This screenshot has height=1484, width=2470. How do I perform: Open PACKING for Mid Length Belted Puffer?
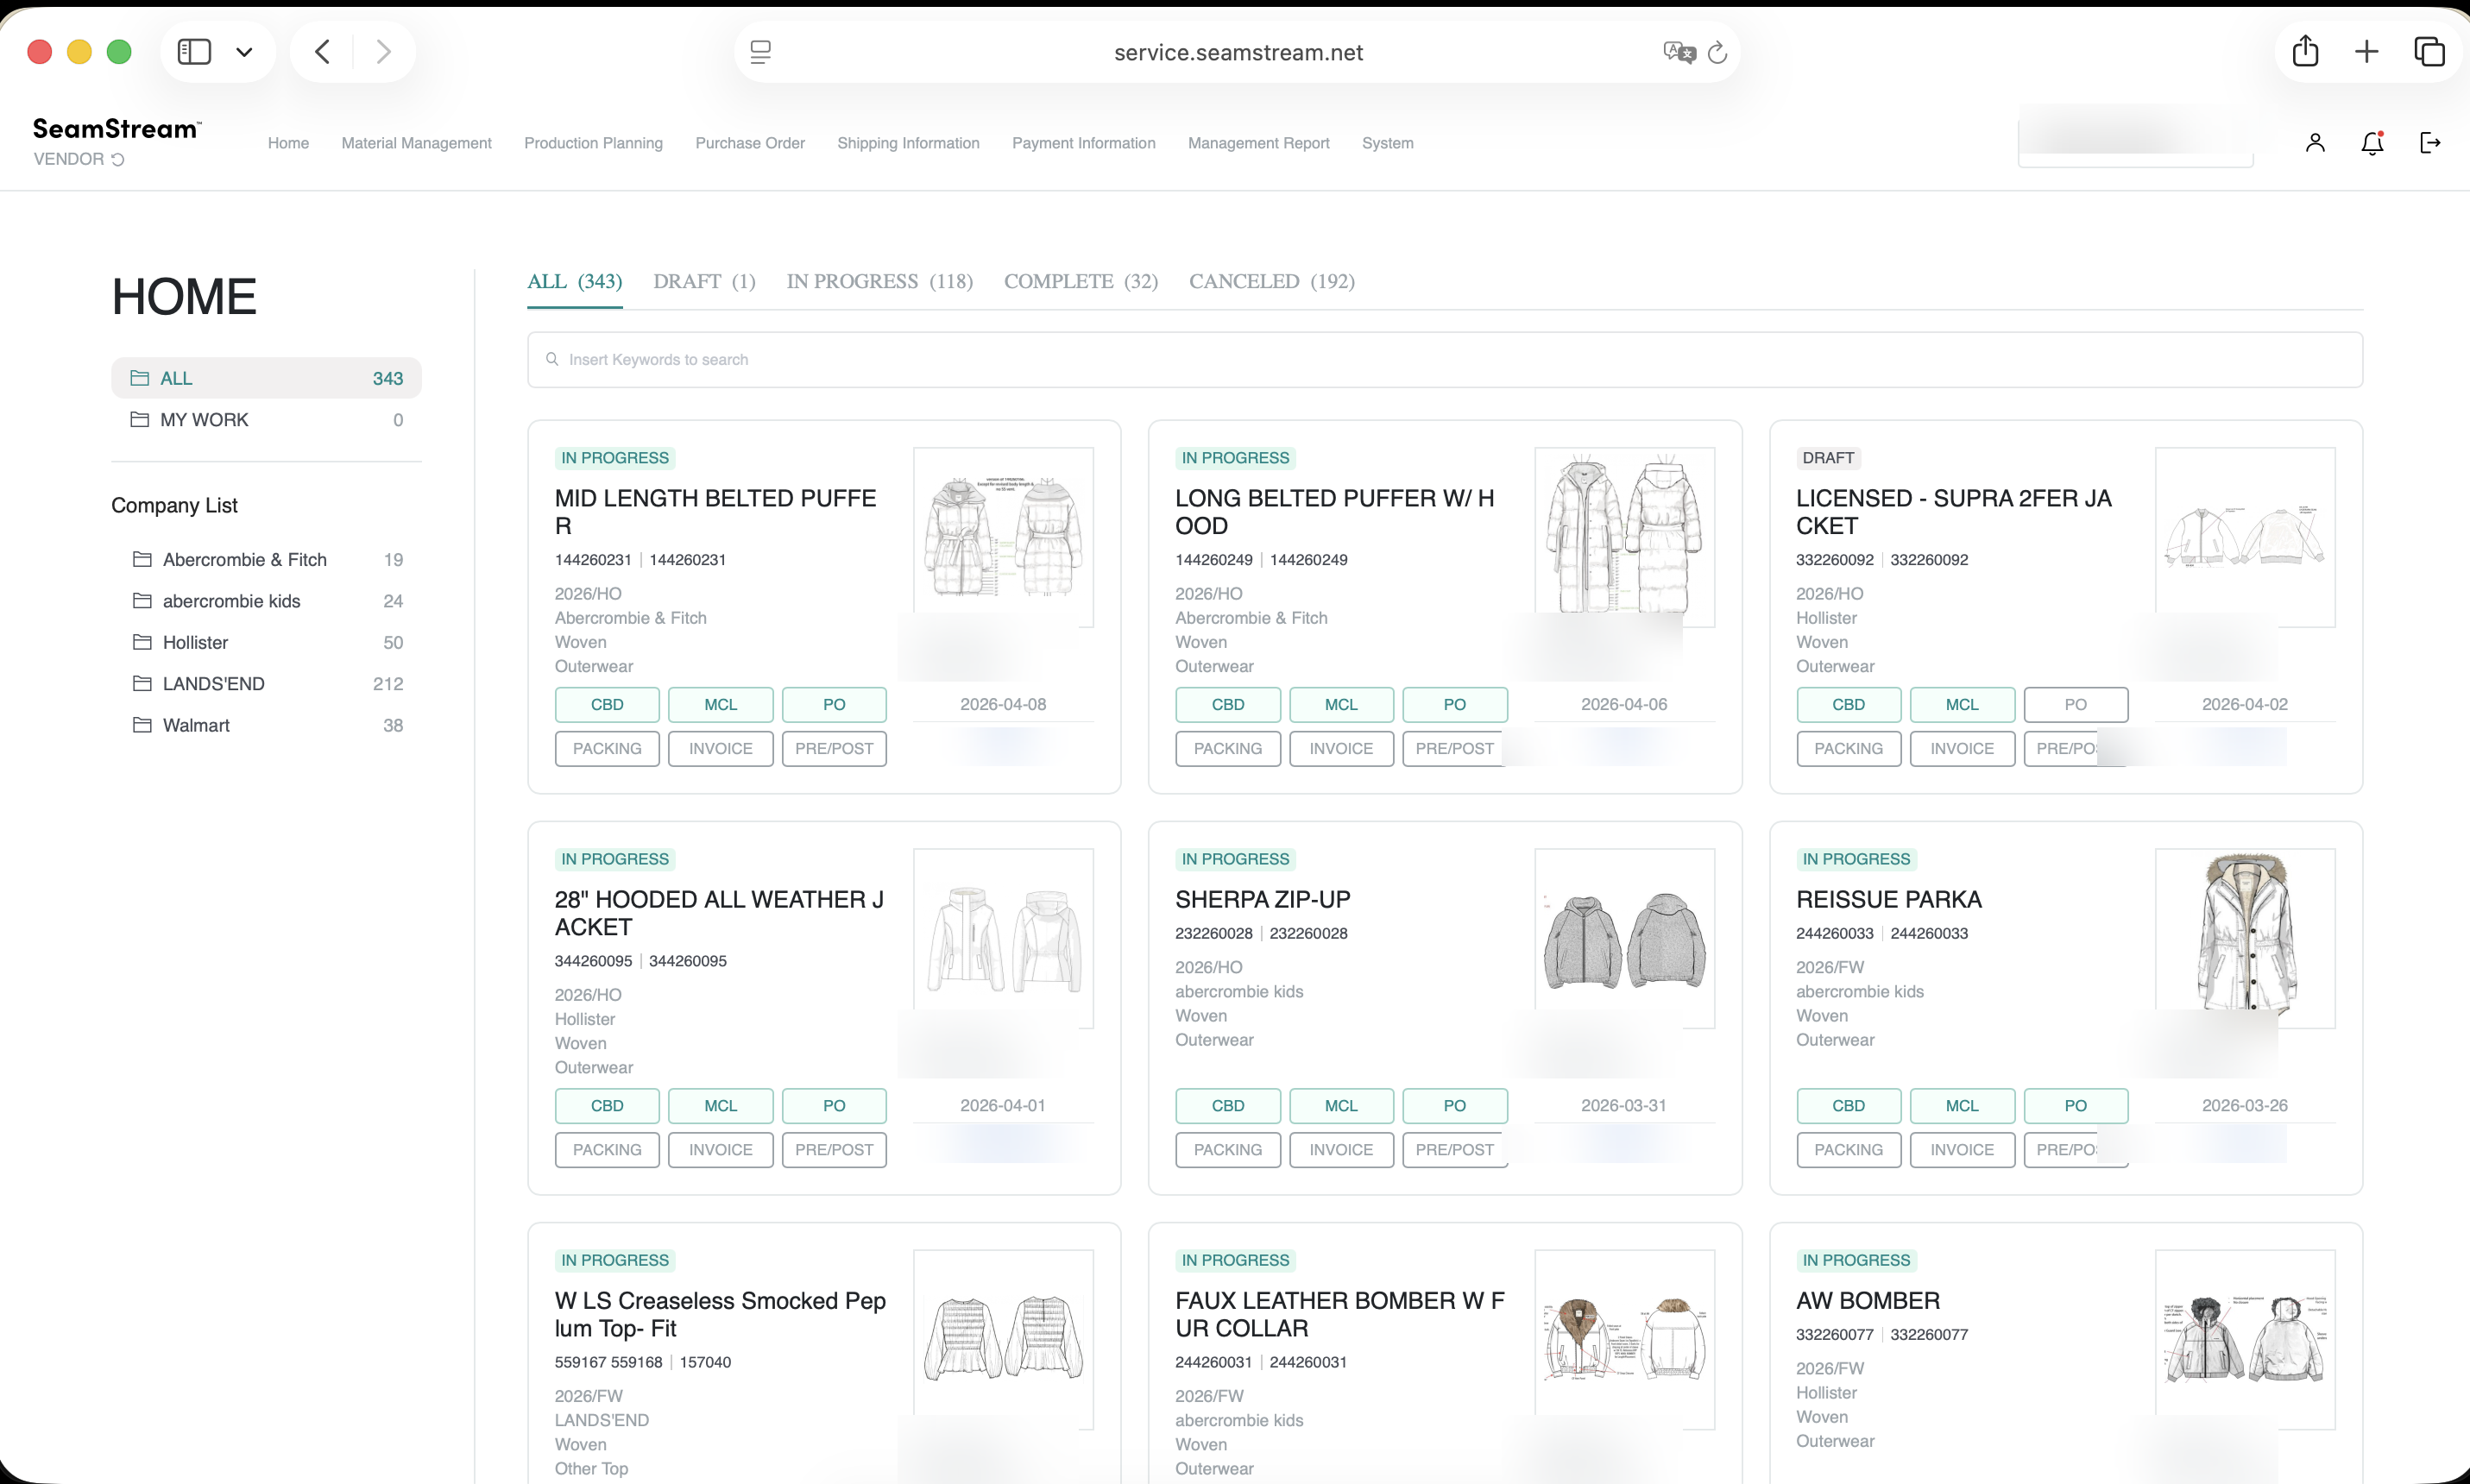tap(607, 749)
